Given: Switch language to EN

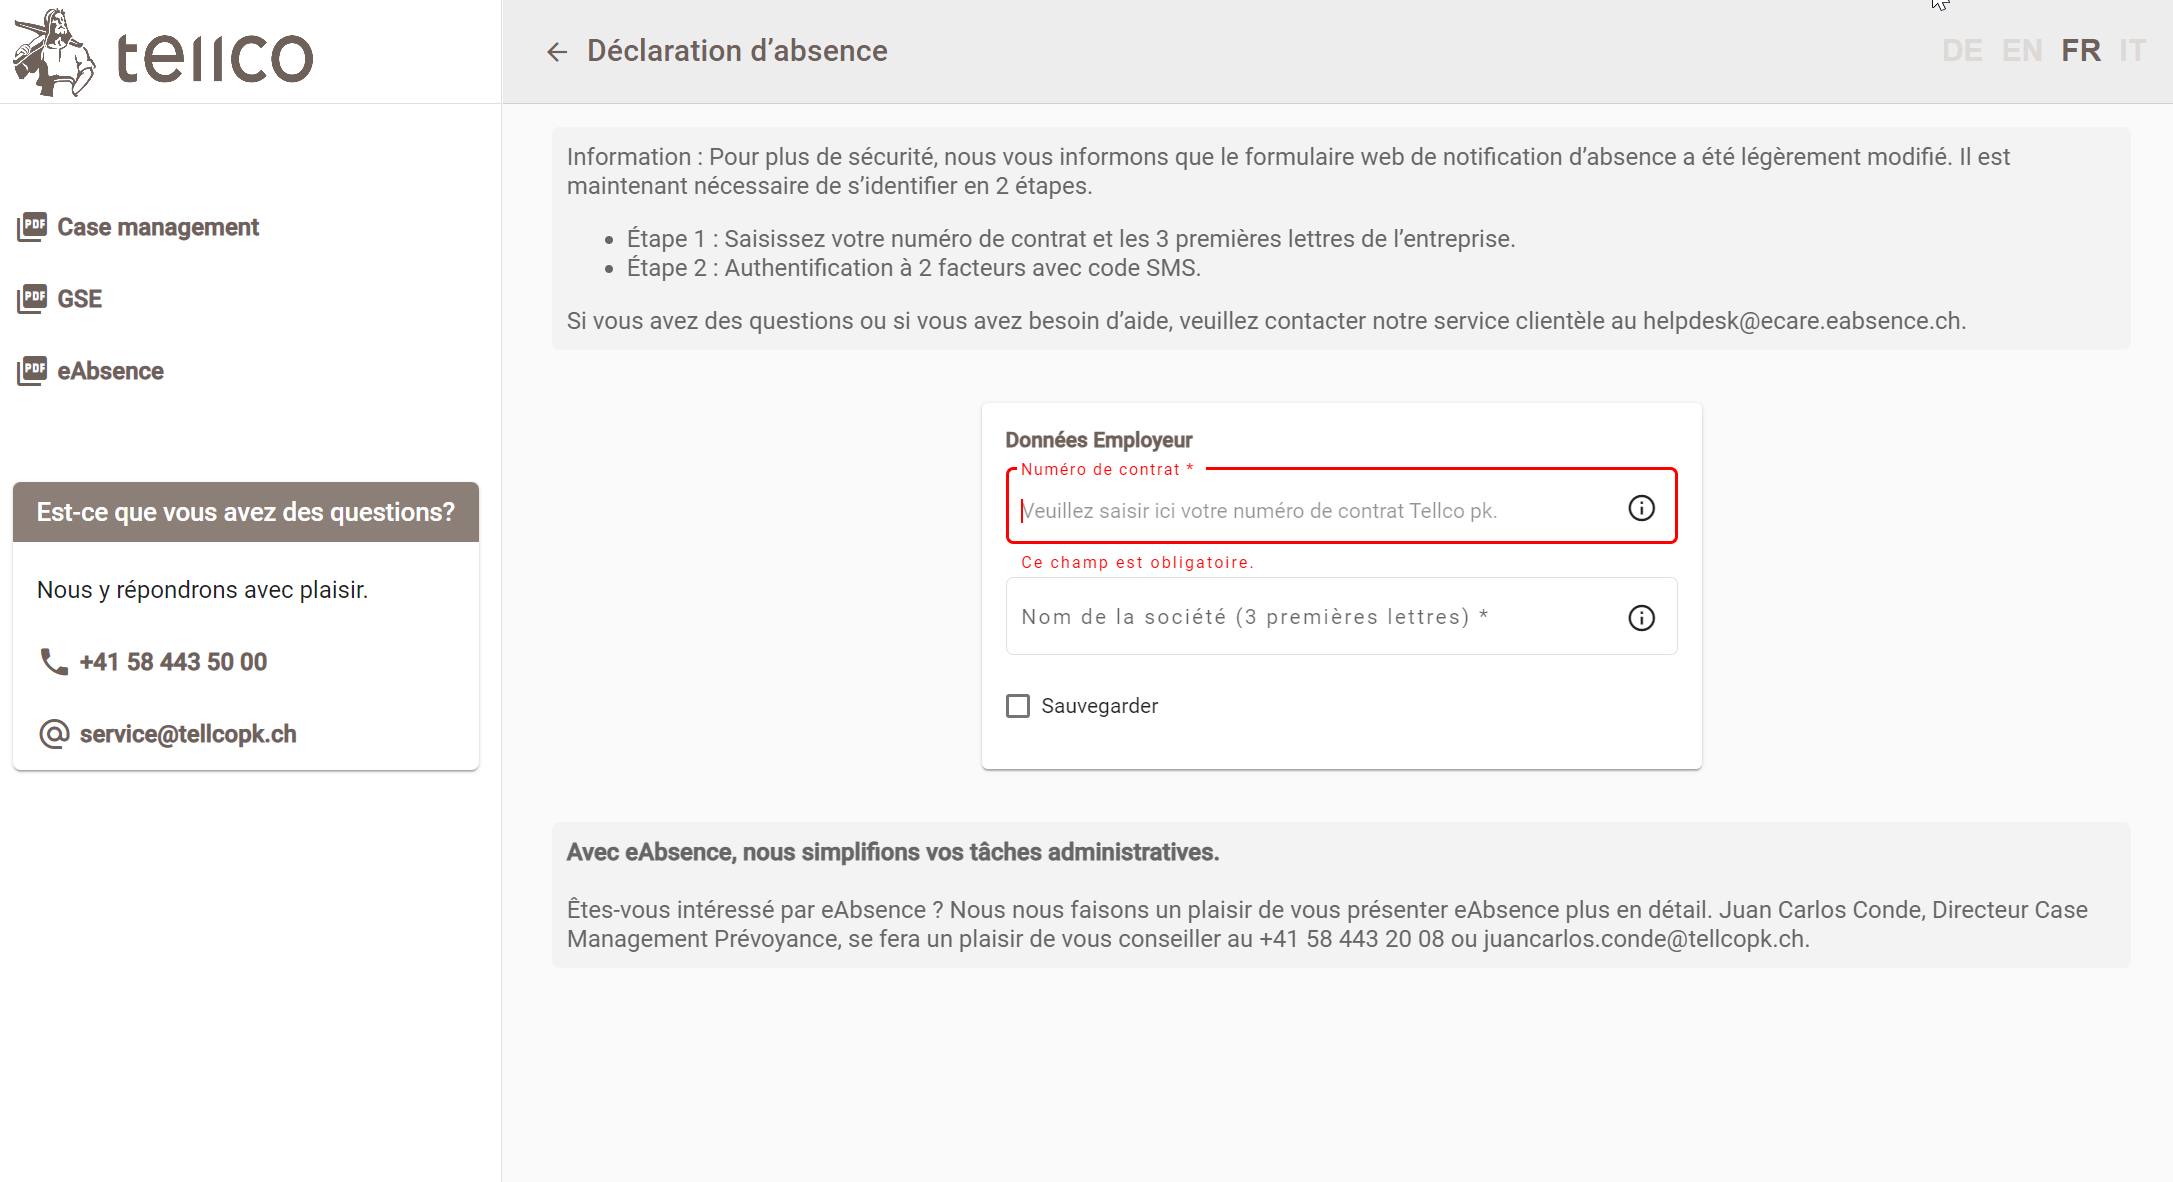Looking at the screenshot, I should (x=2022, y=51).
